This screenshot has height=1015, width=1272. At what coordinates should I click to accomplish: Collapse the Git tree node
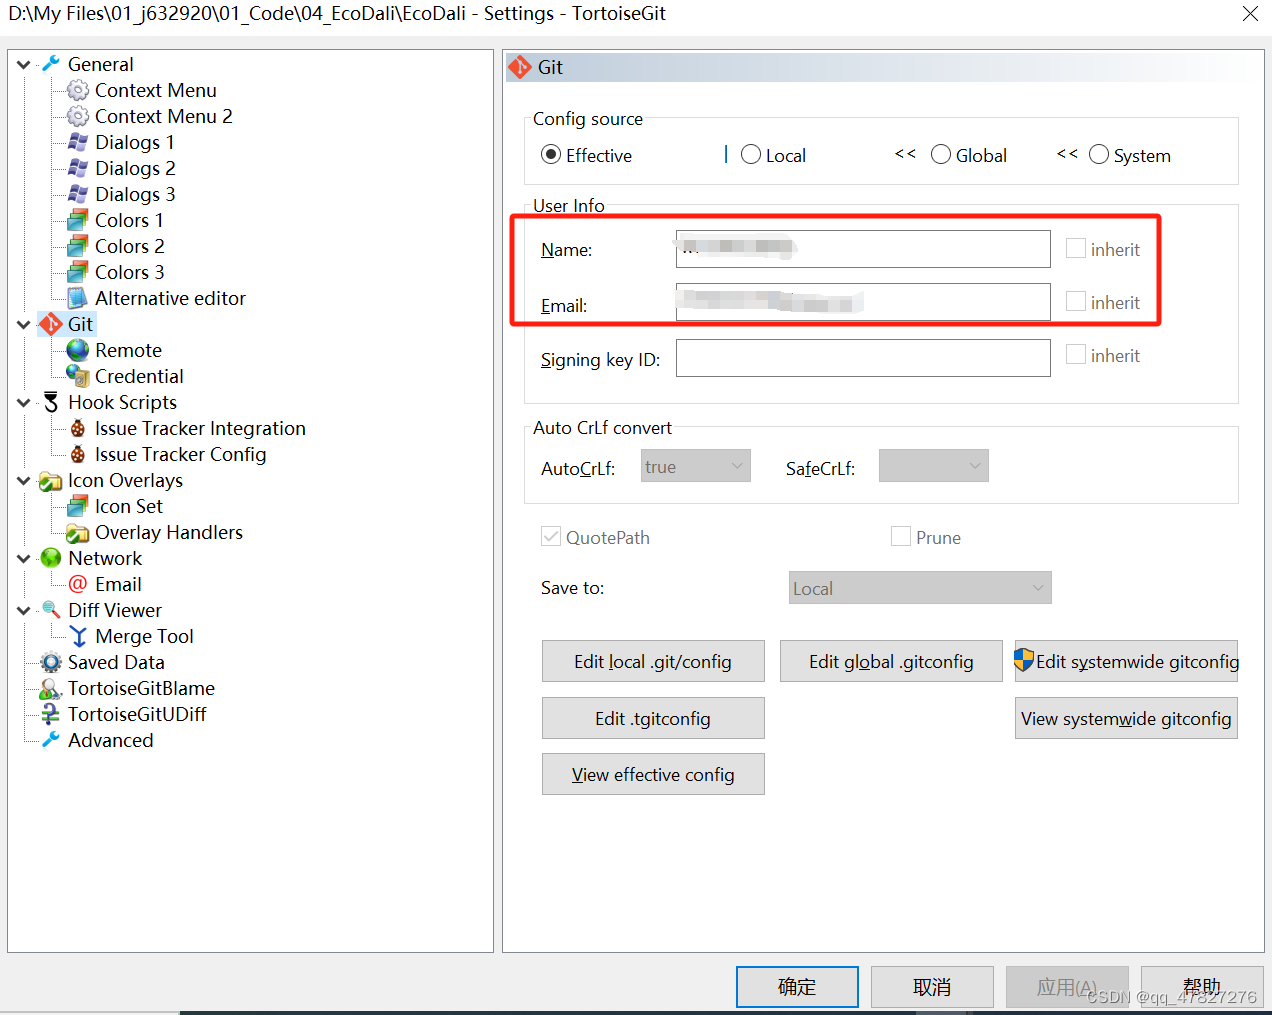(x=24, y=324)
